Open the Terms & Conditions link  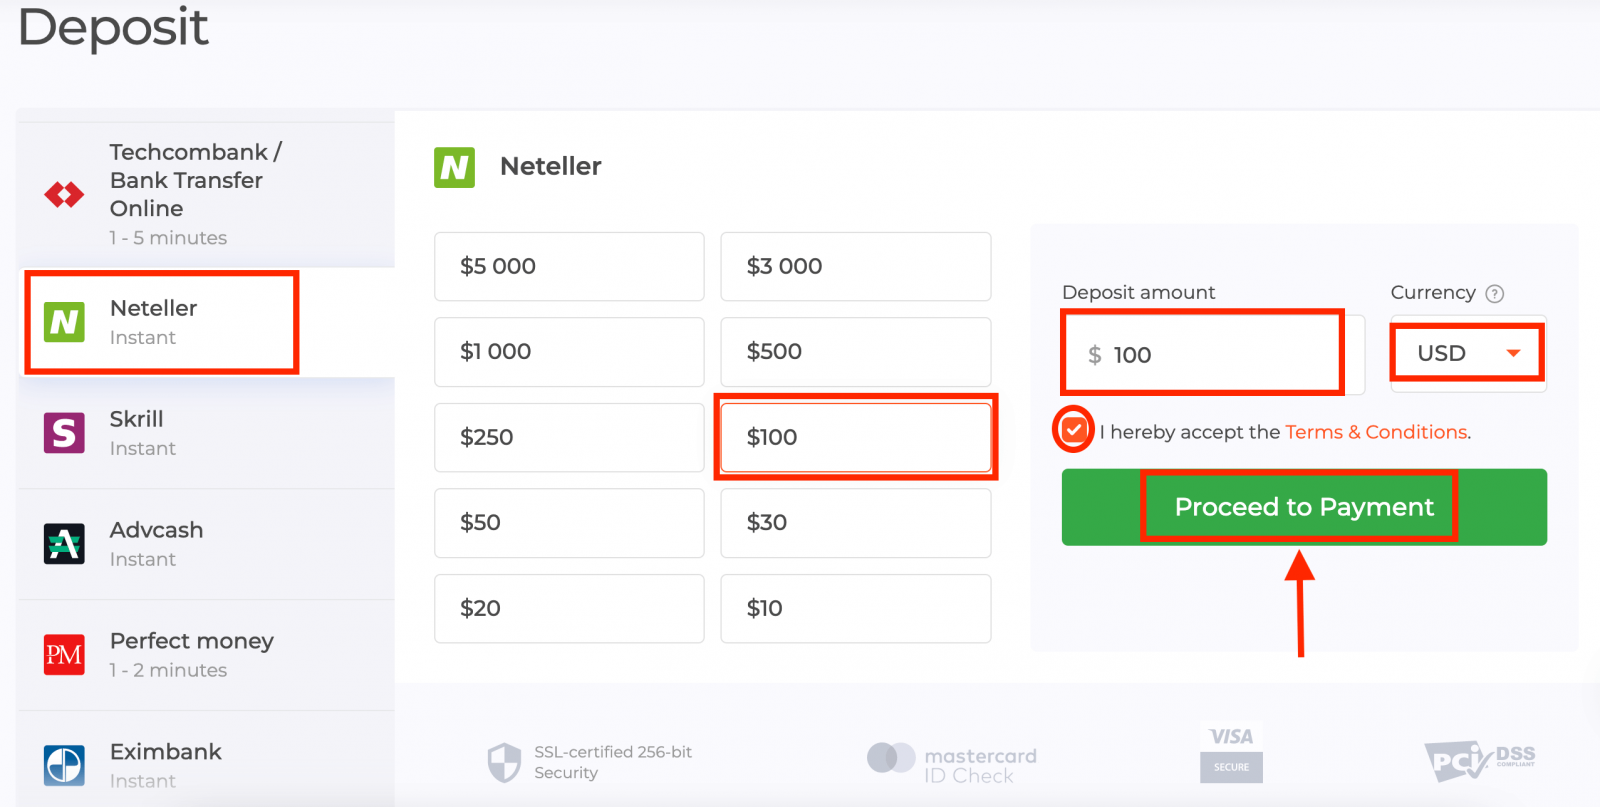point(1376,432)
